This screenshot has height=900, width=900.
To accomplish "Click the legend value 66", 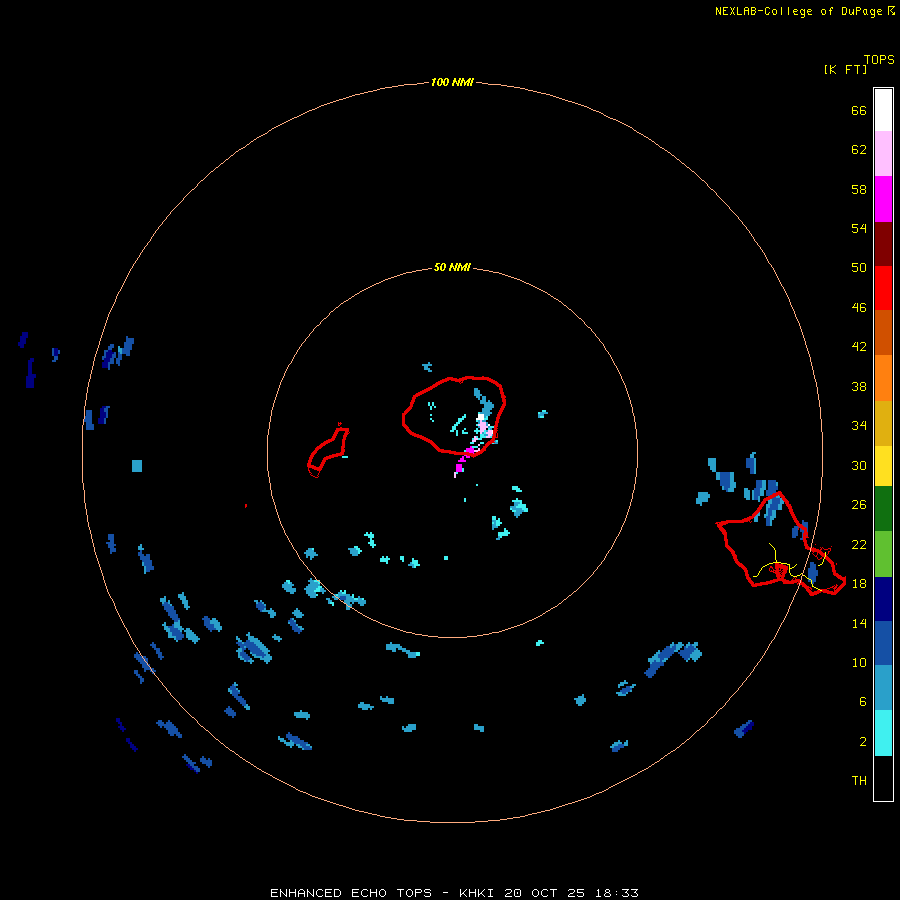I will click(859, 111).
